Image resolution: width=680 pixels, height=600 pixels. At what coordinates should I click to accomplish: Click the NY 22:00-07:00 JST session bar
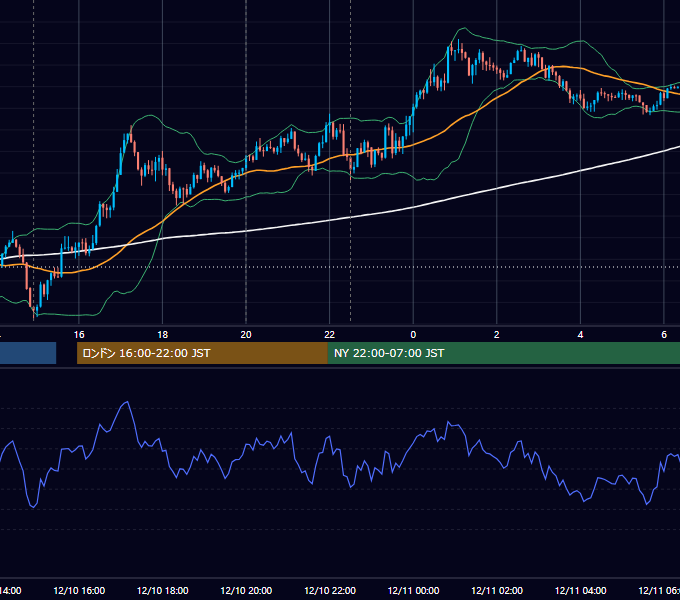tap(503, 353)
